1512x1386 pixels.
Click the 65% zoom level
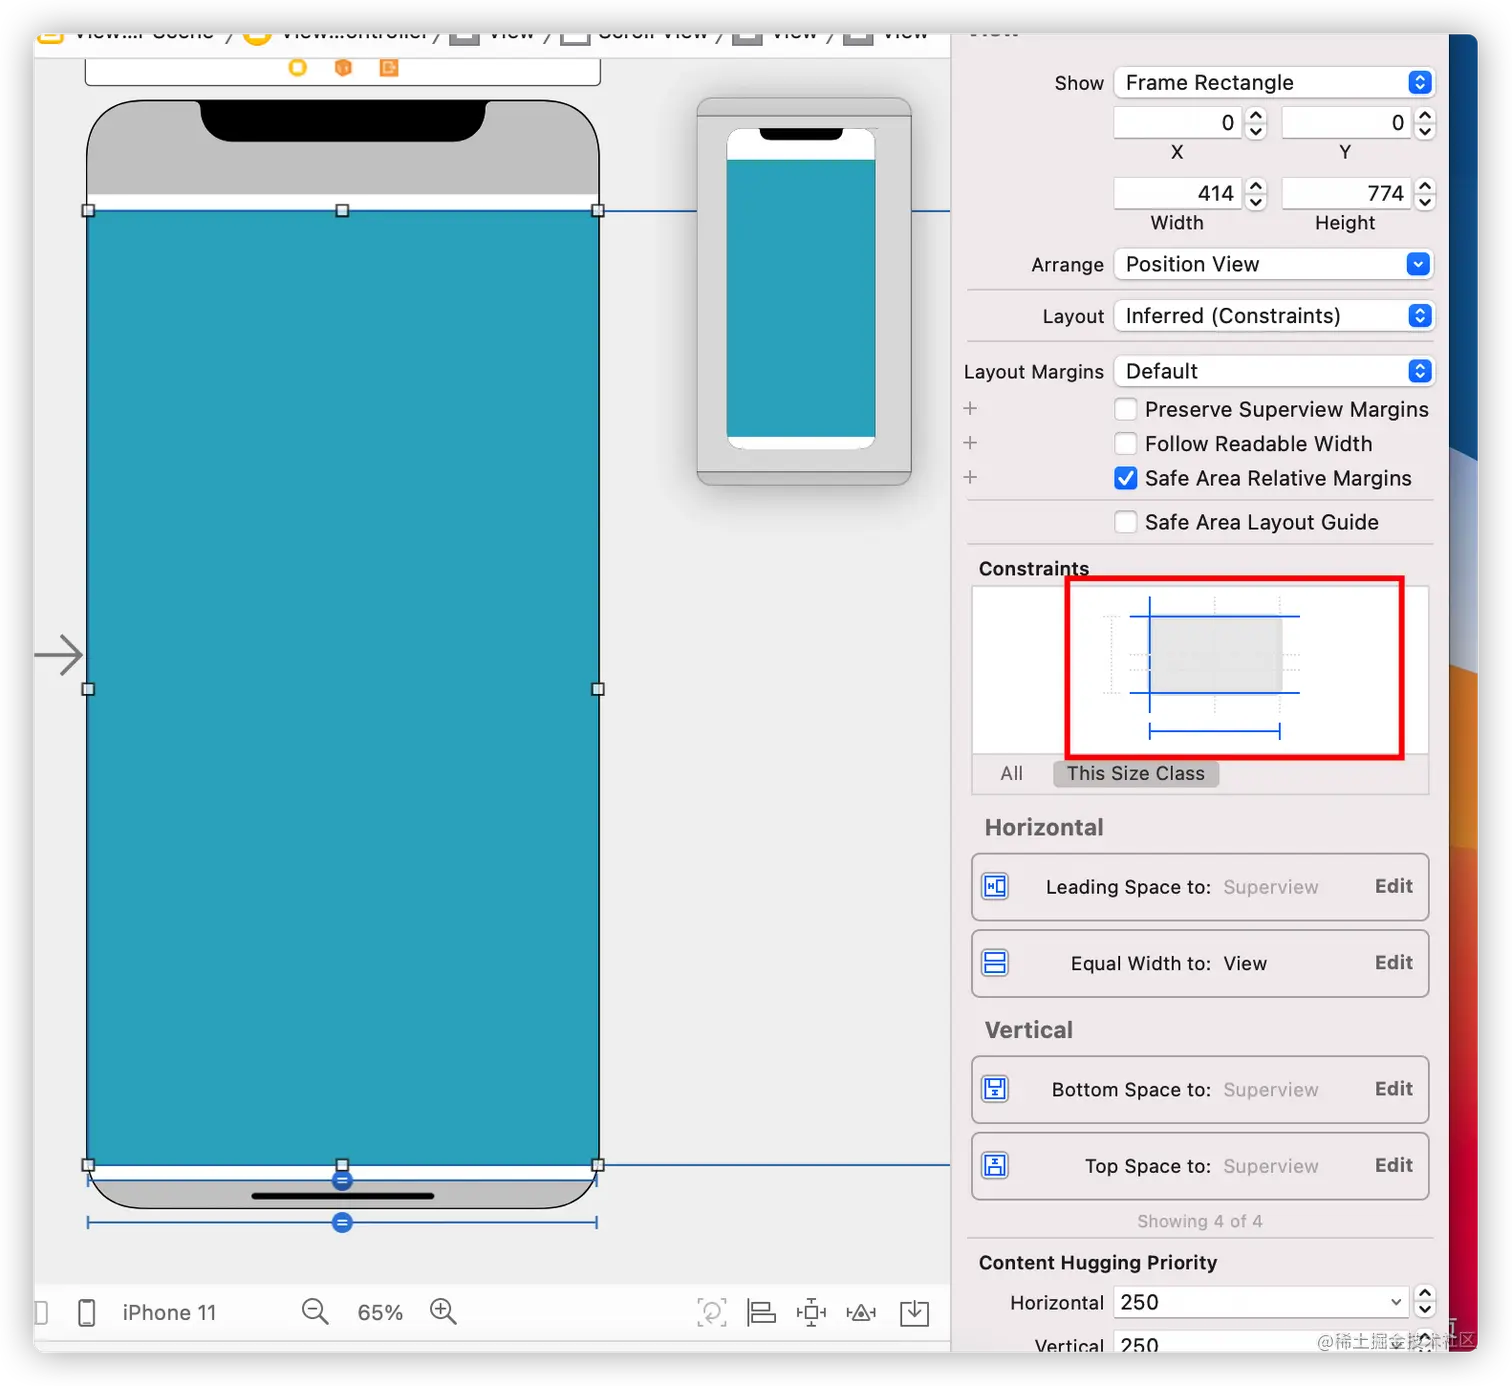380,1312
